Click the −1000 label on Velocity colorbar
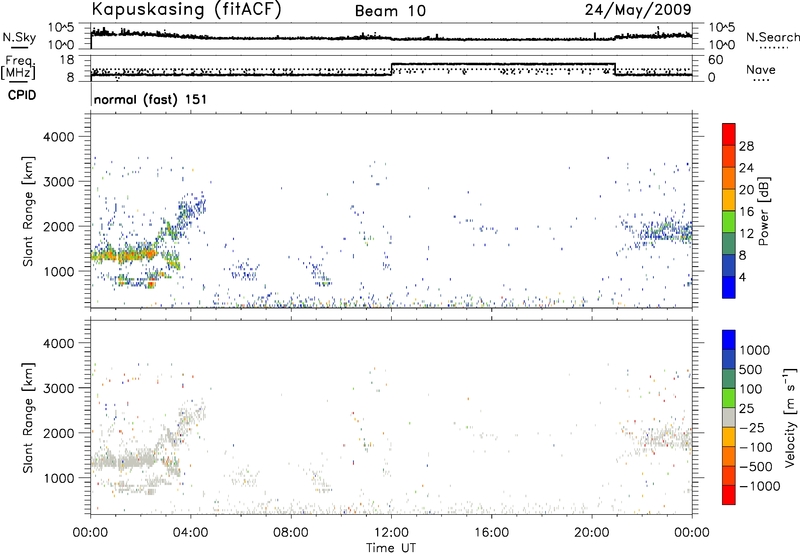The height and width of the screenshot is (554, 800). 760,486
